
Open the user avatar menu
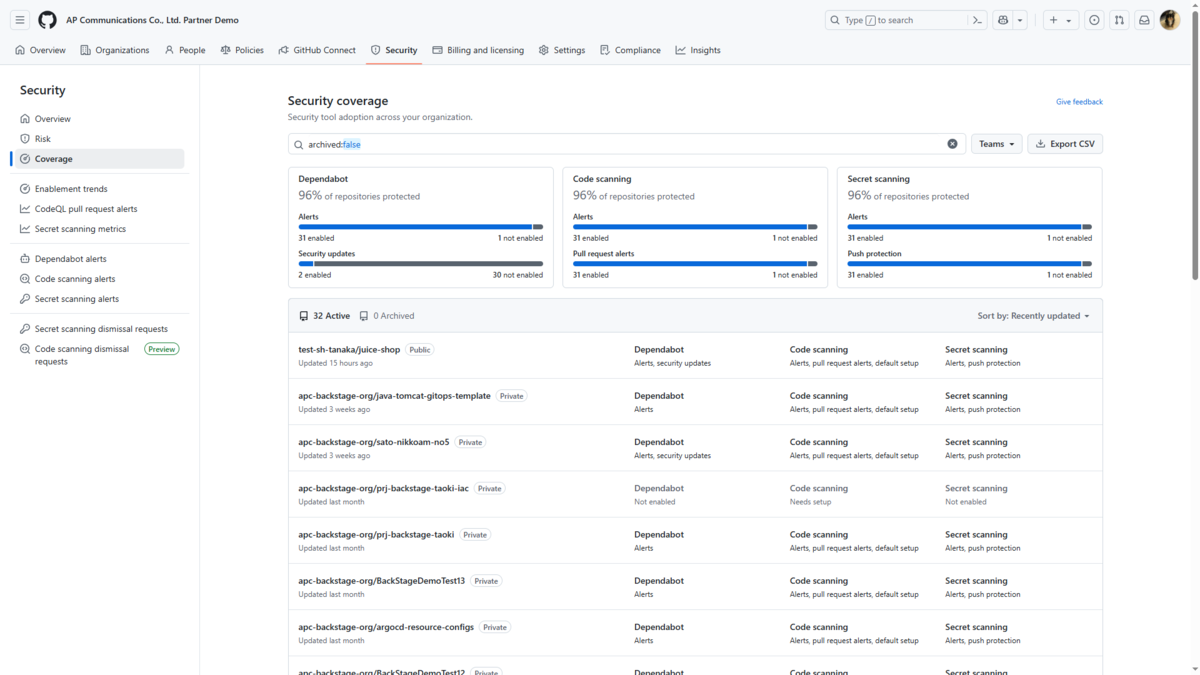pyautogui.click(x=1170, y=20)
